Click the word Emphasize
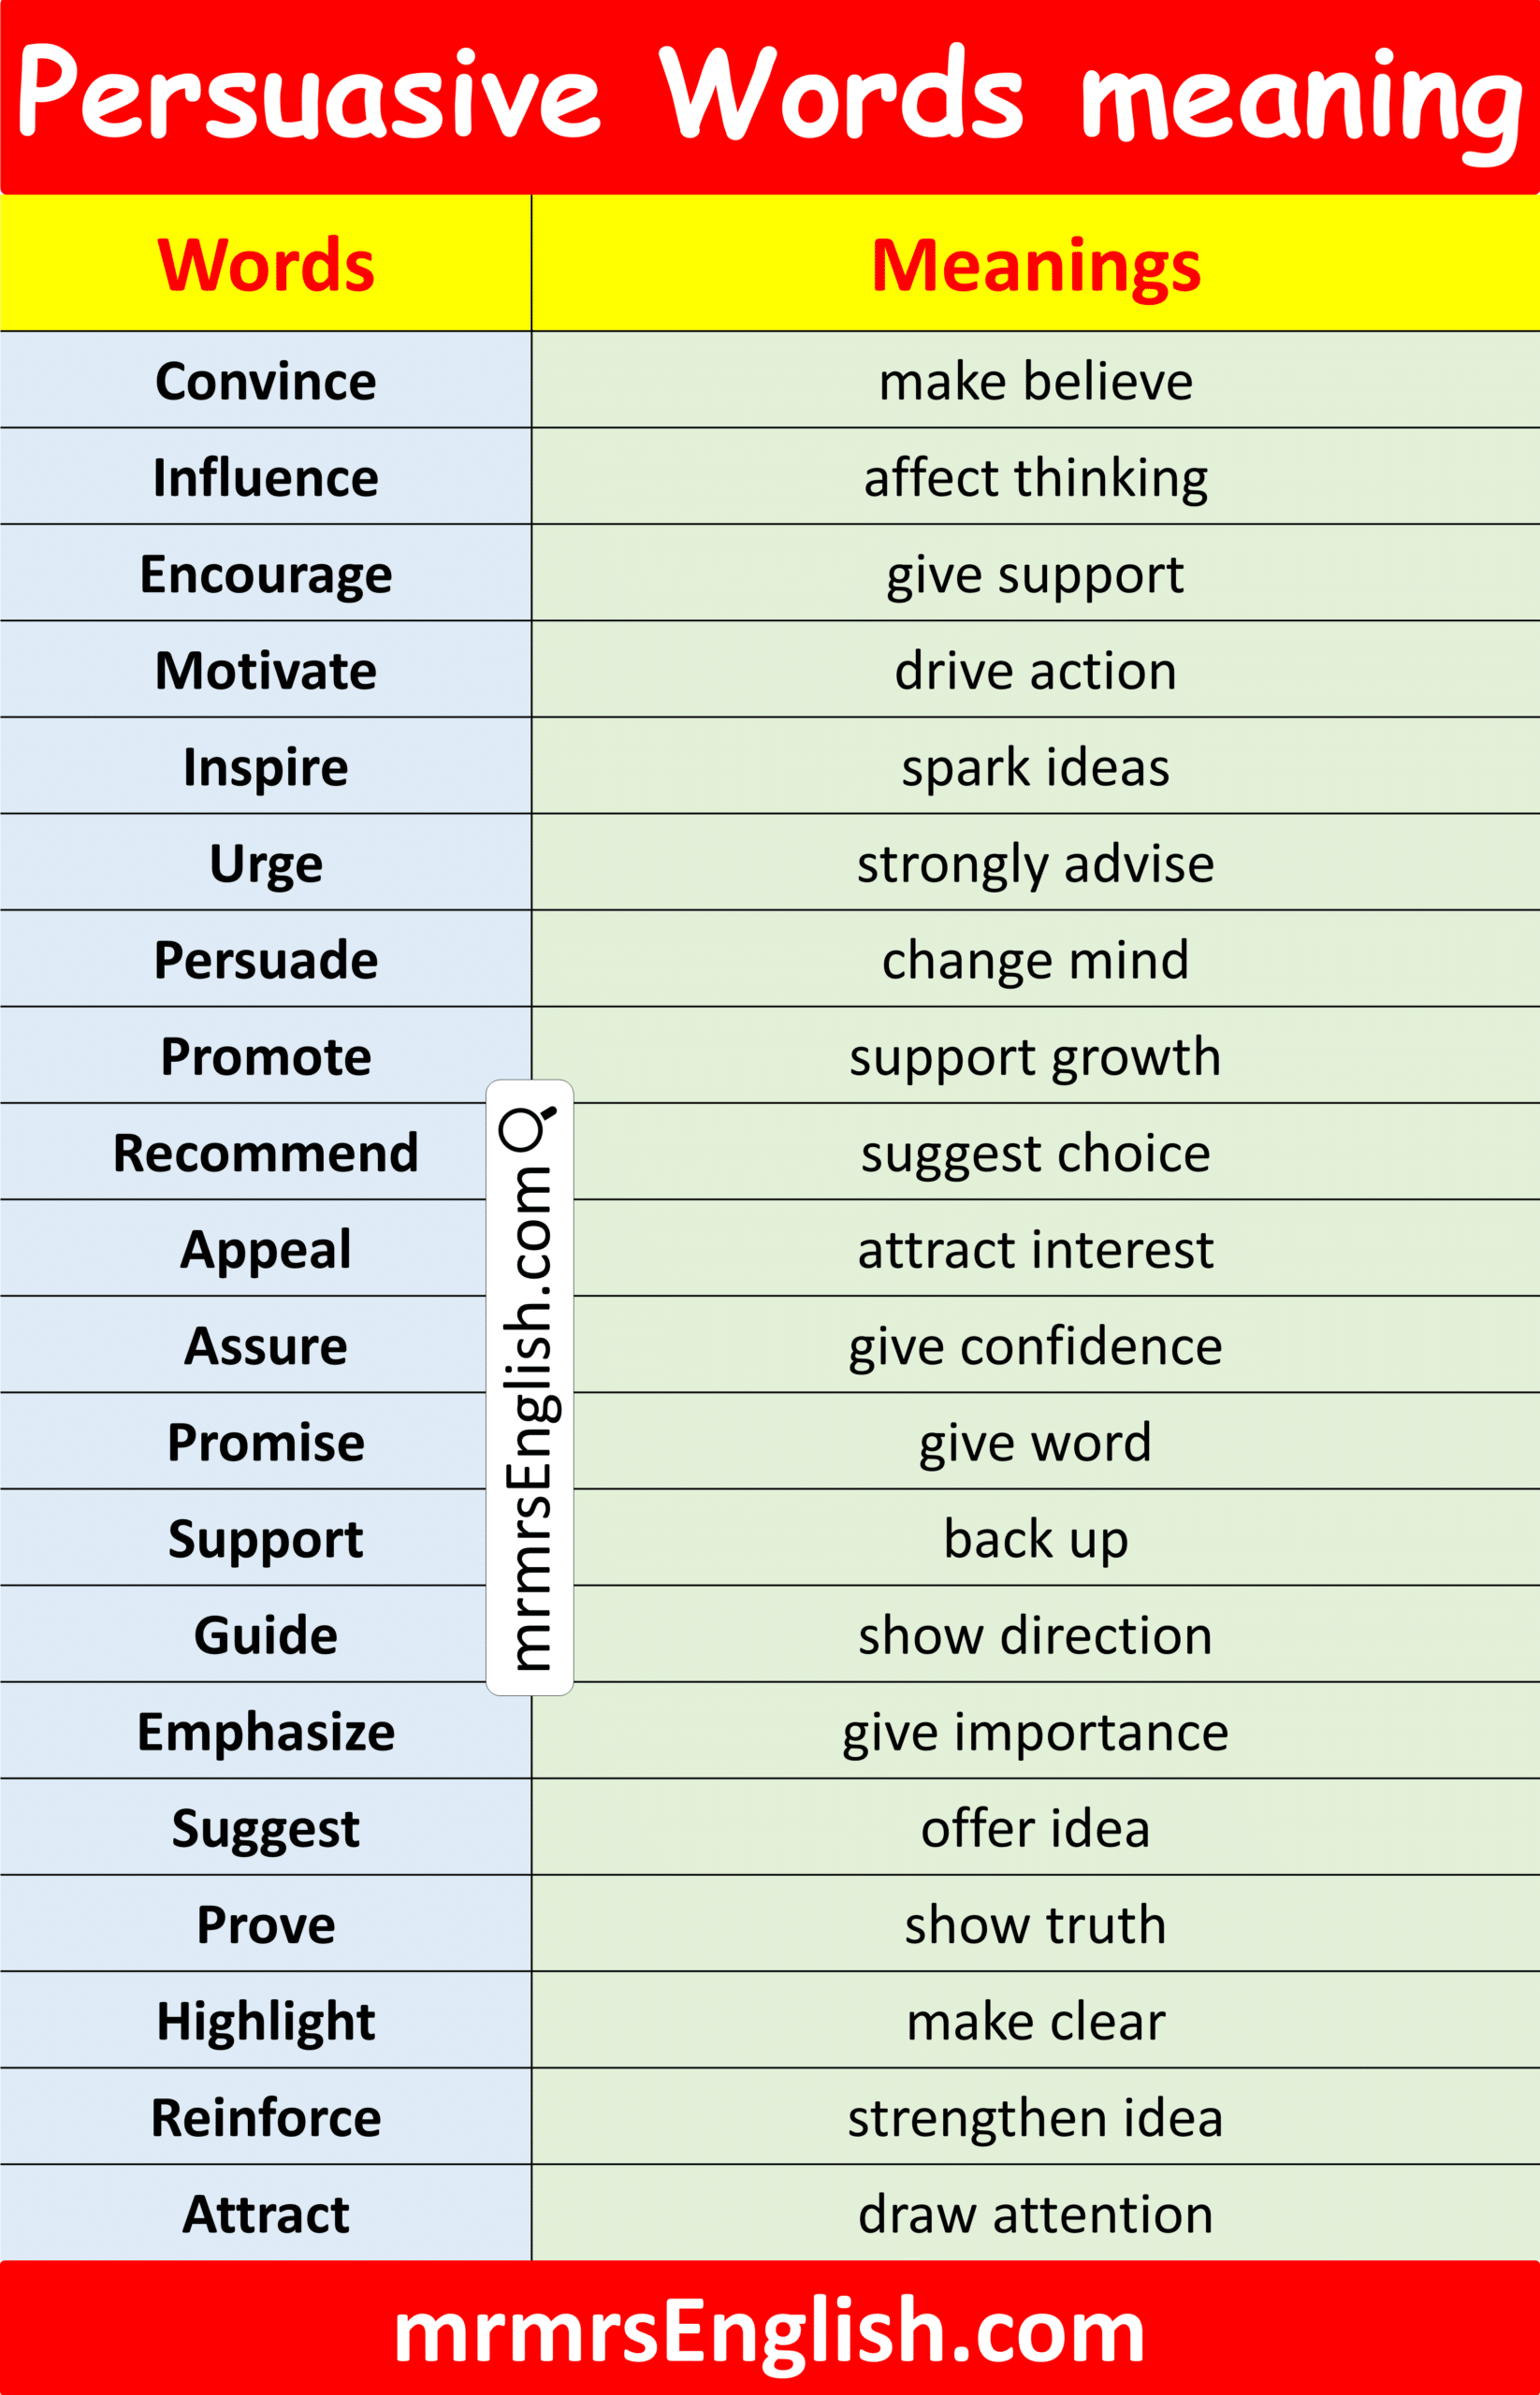Viewport: 1540px width, 2395px height. click(x=266, y=1732)
